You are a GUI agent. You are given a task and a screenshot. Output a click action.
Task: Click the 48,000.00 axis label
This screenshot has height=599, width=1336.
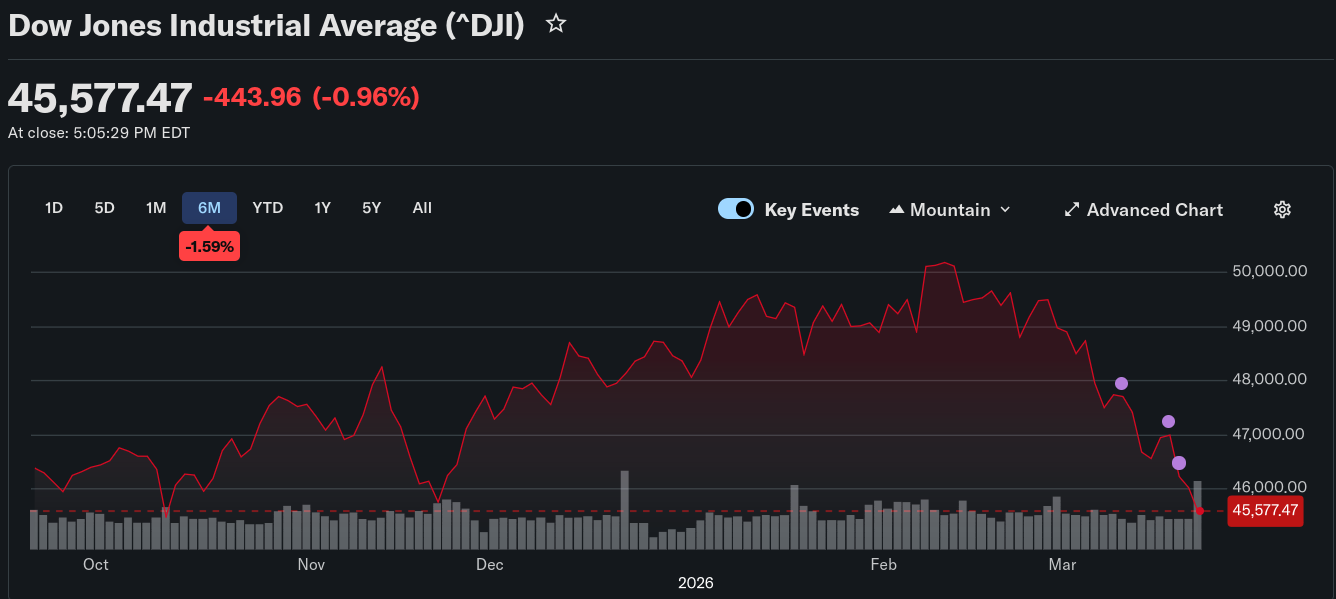tap(1268, 380)
